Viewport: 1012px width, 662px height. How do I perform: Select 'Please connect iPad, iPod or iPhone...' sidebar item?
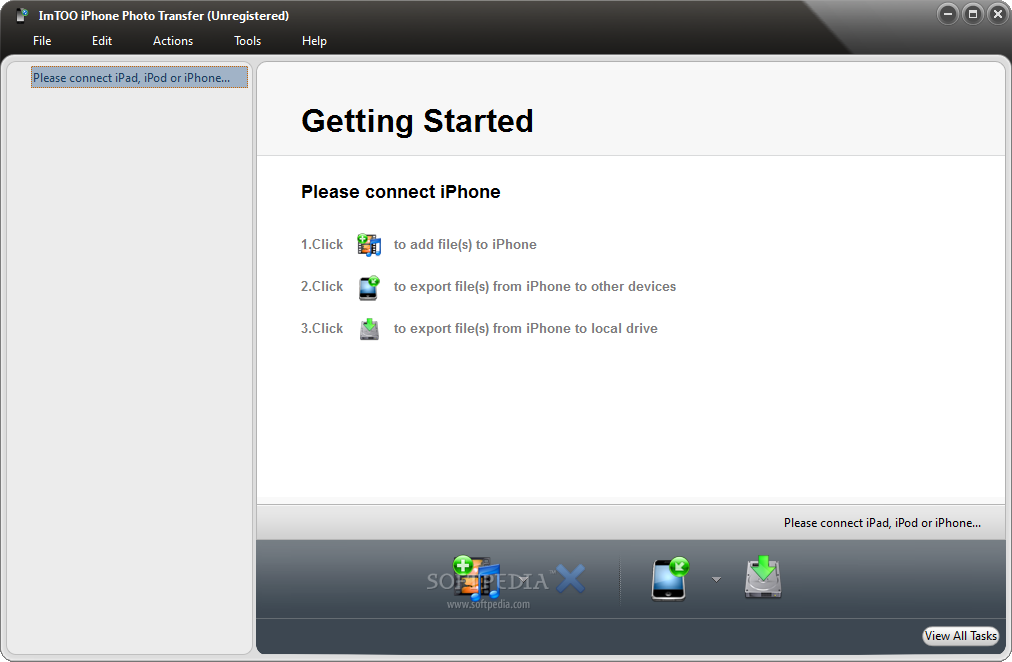coord(139,77)
